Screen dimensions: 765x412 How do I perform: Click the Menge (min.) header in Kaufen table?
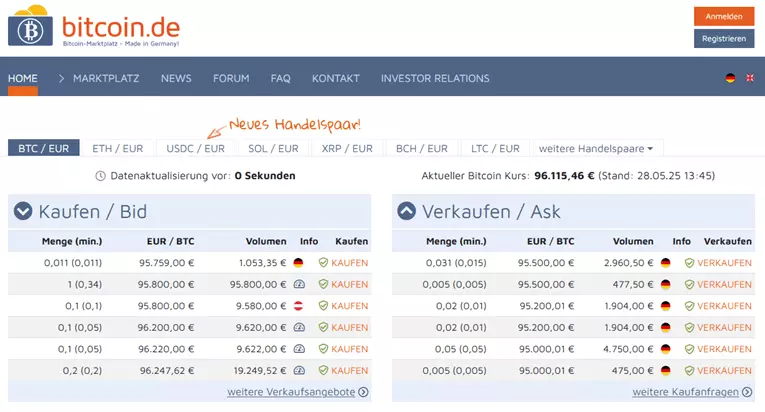click(x=72, y=241)
